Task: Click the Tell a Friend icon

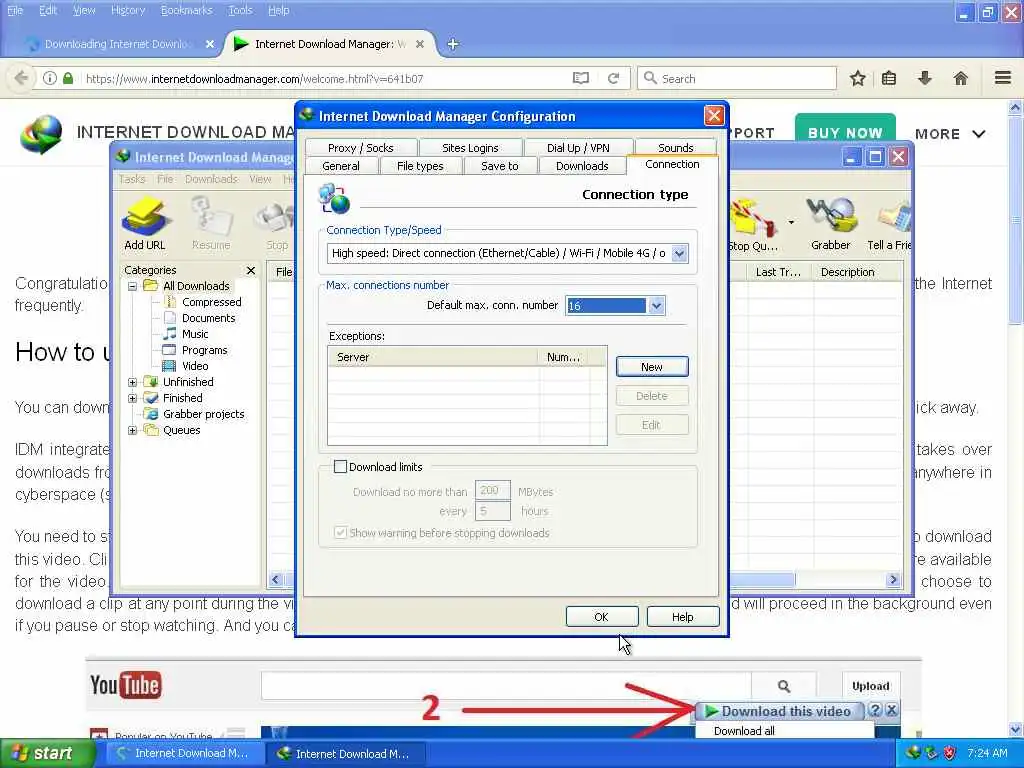Action: (x=893, y=217)
